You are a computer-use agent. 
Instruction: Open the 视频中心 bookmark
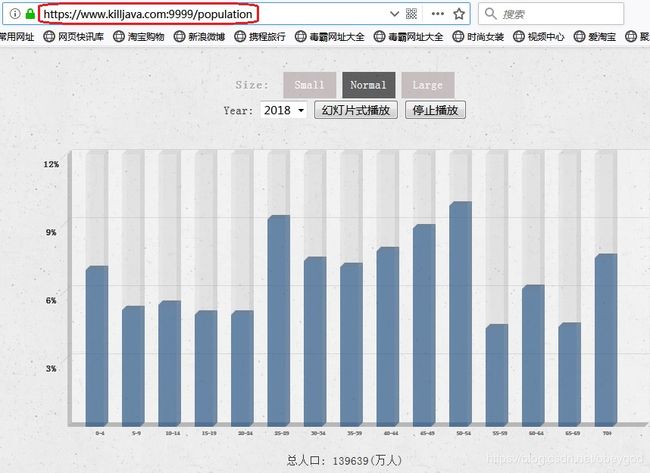click(x=538, y=36)
